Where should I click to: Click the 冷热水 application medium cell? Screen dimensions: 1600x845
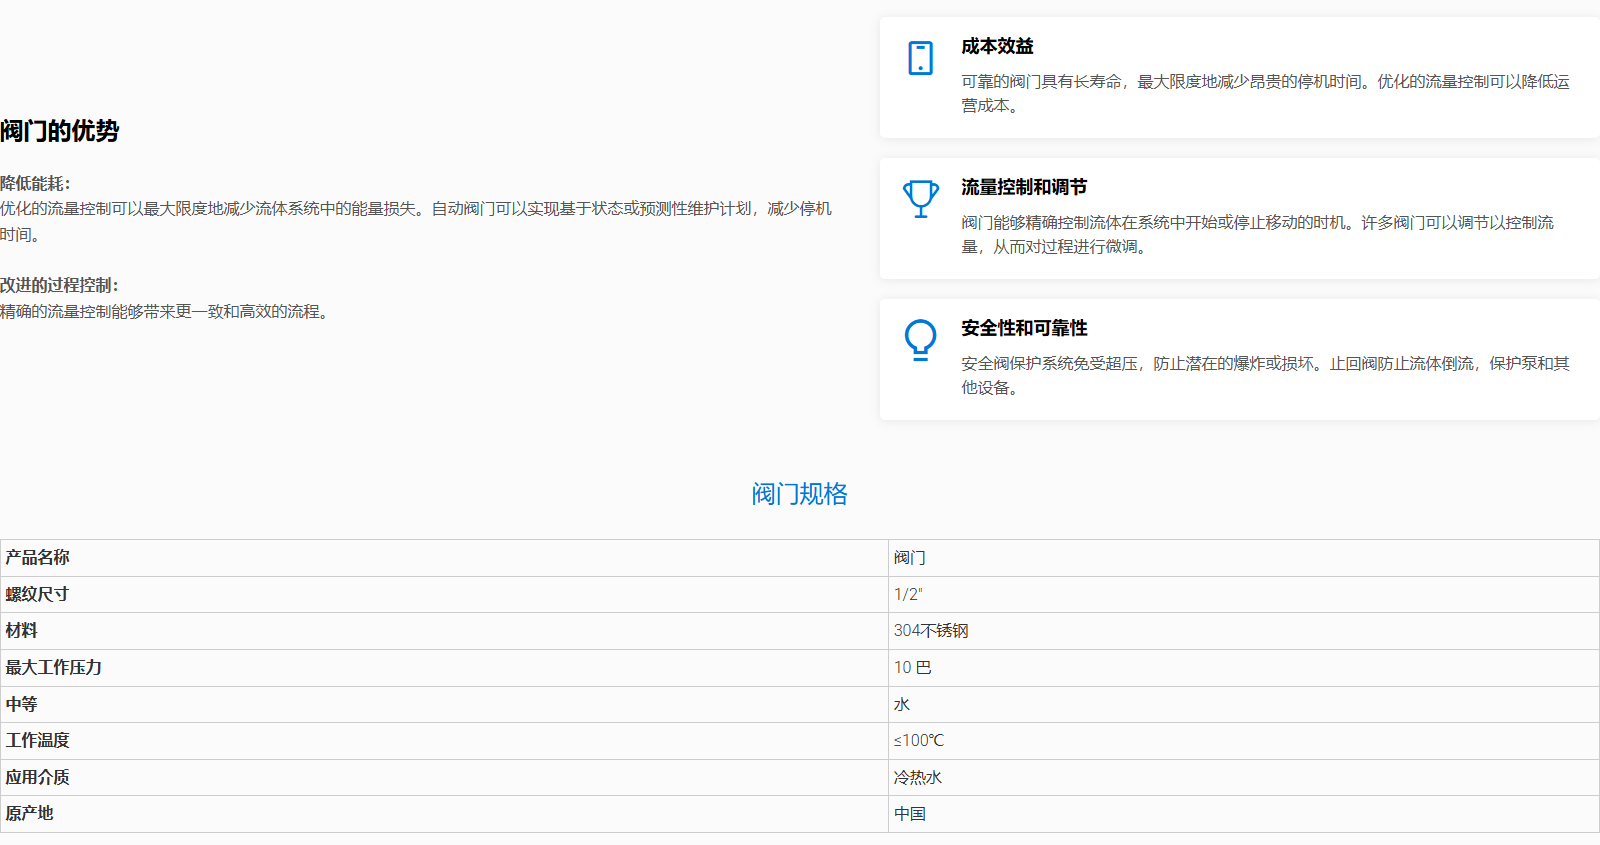click(917, 778)
